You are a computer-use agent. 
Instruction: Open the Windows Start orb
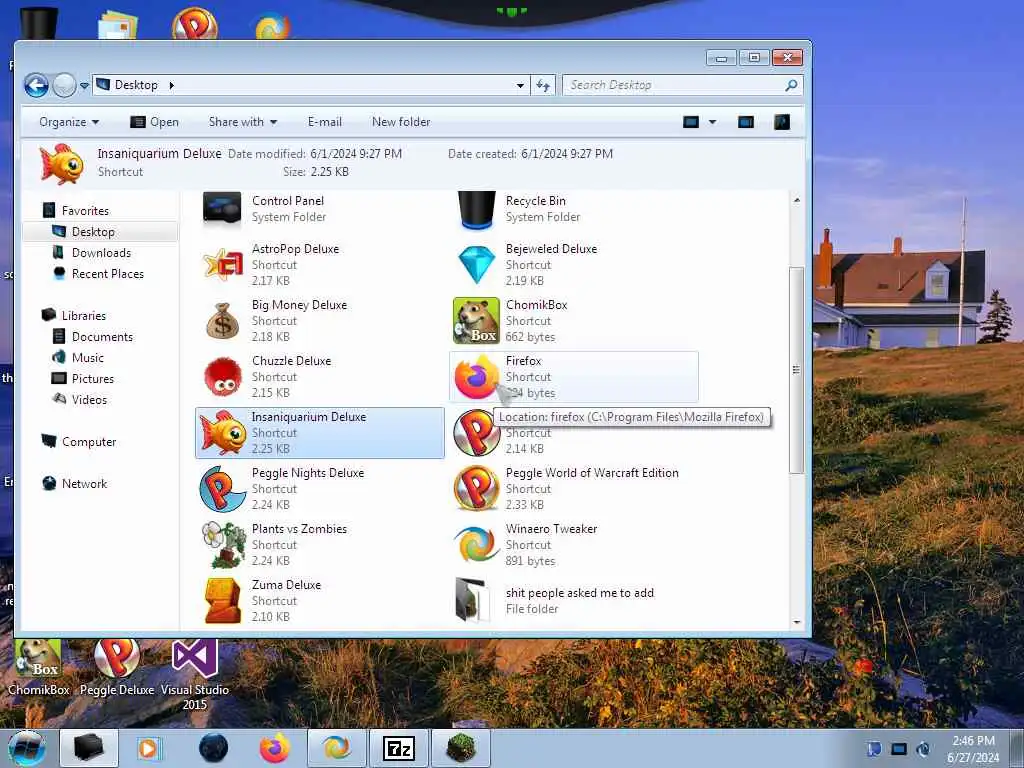point(27,748)
